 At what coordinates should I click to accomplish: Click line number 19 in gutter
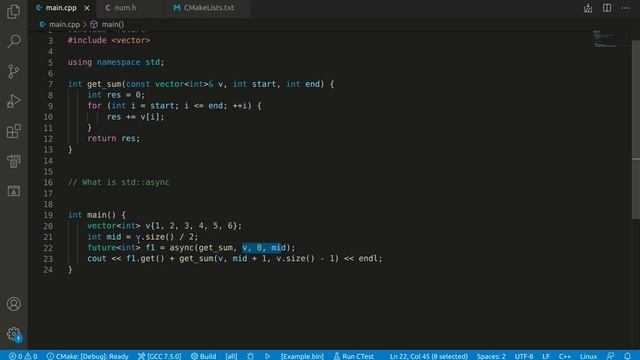(x=48, y=215)
